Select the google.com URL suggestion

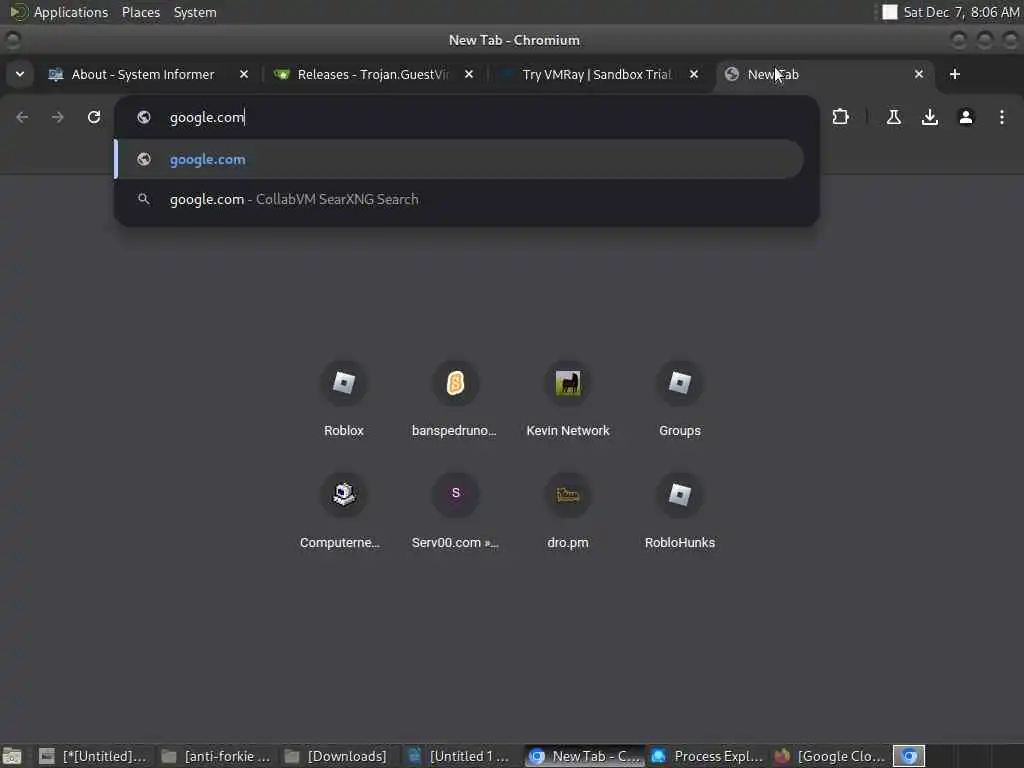tap(460, 159)
